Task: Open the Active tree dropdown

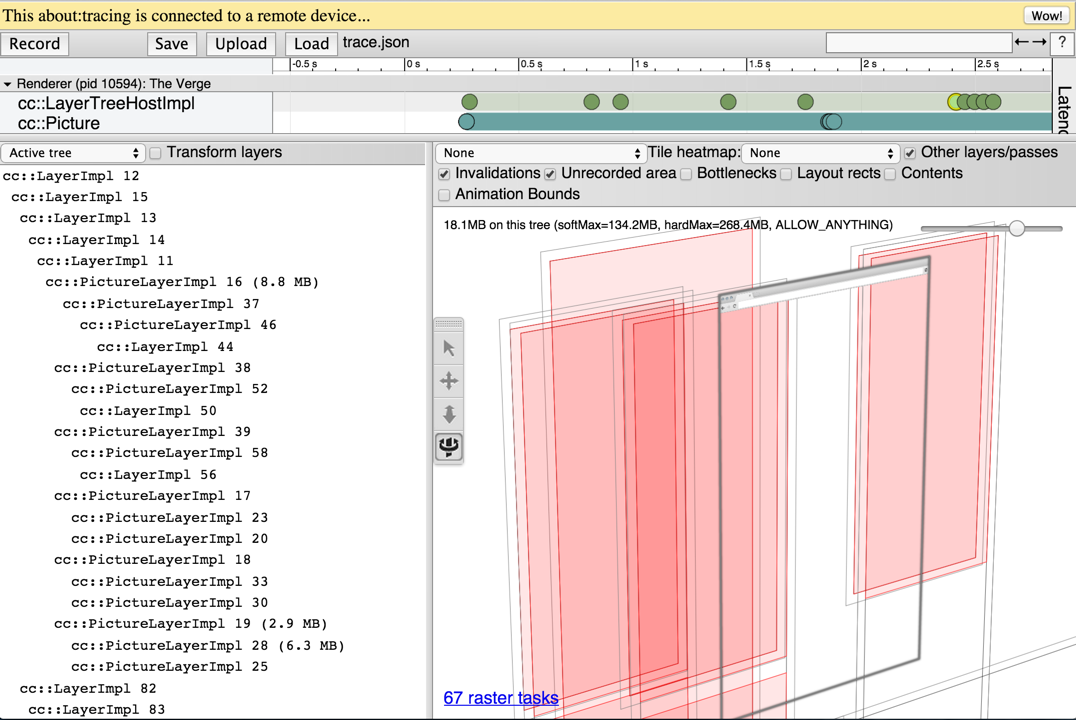Action: click(x=73, y=153)
